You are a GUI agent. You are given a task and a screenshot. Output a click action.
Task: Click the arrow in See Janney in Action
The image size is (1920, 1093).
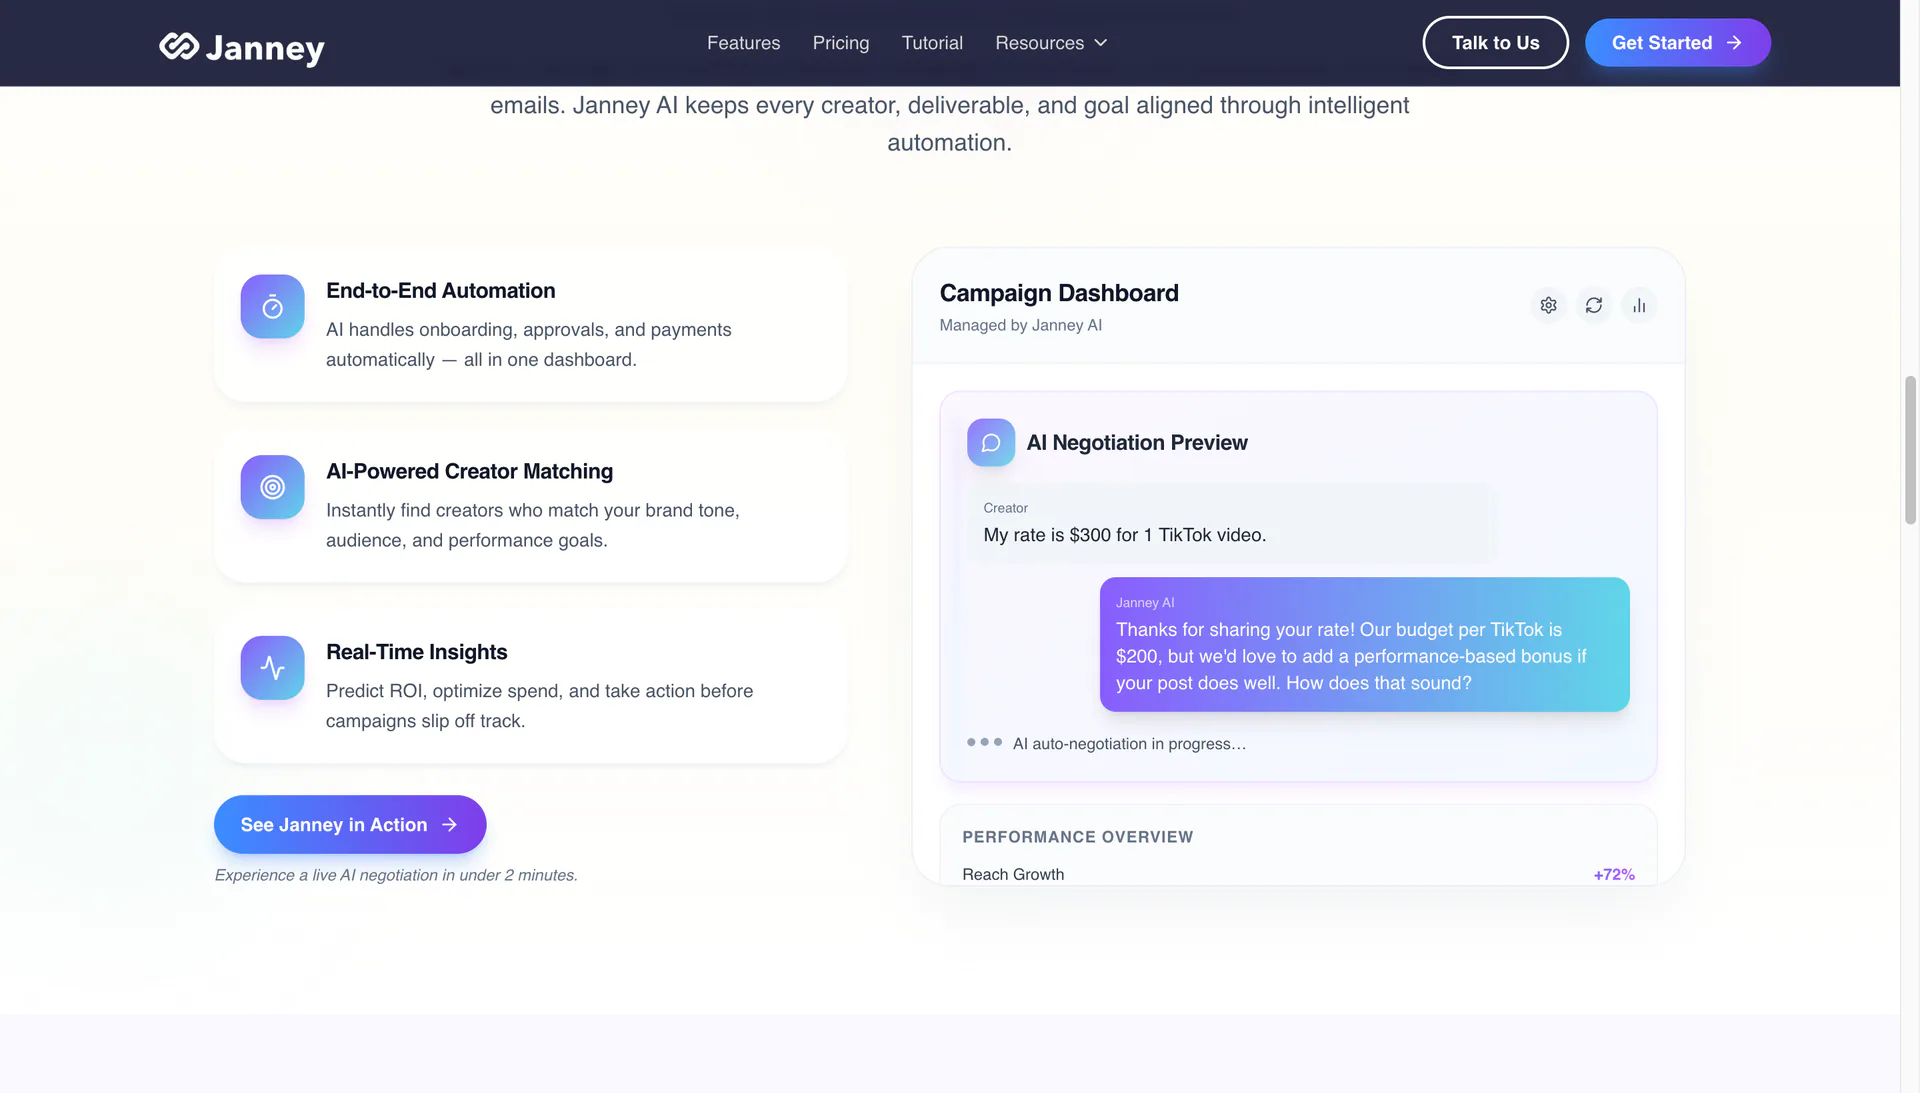click(x=449, y=824)
